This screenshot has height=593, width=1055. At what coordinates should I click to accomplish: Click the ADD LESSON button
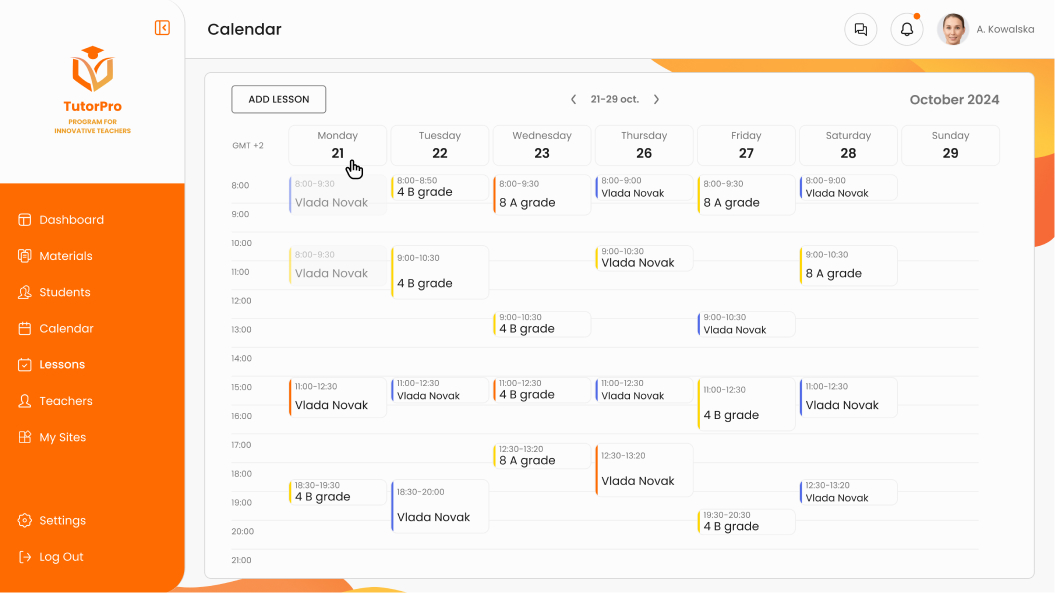pos(278,99)
